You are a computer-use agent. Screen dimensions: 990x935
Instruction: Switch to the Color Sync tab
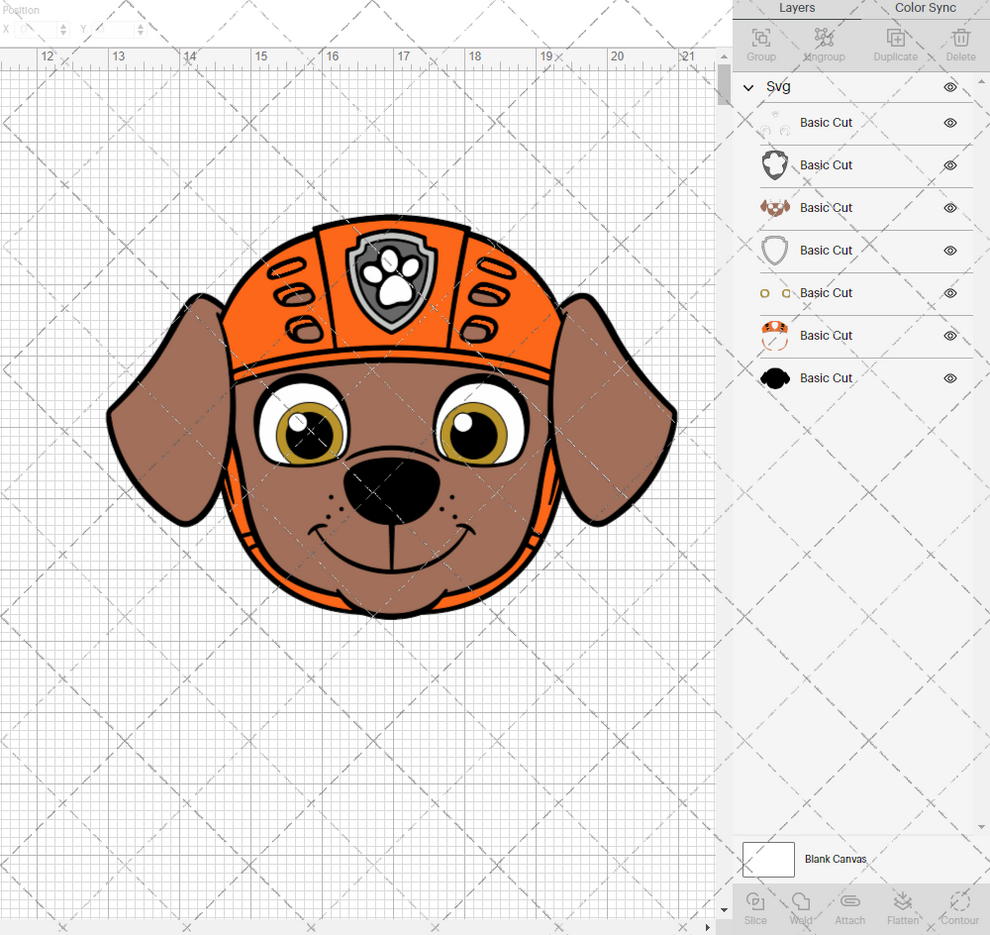[x=923, y=8]
